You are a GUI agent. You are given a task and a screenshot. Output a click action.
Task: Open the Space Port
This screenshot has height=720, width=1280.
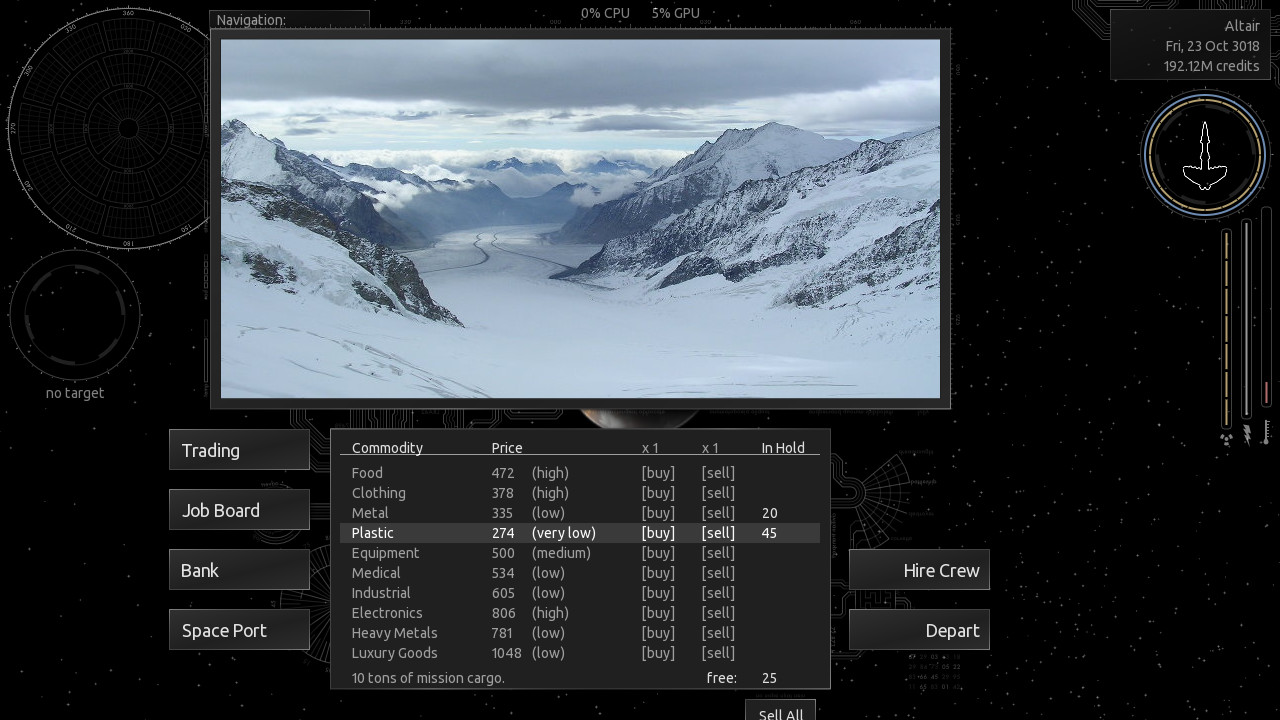[x=239, y=630]
